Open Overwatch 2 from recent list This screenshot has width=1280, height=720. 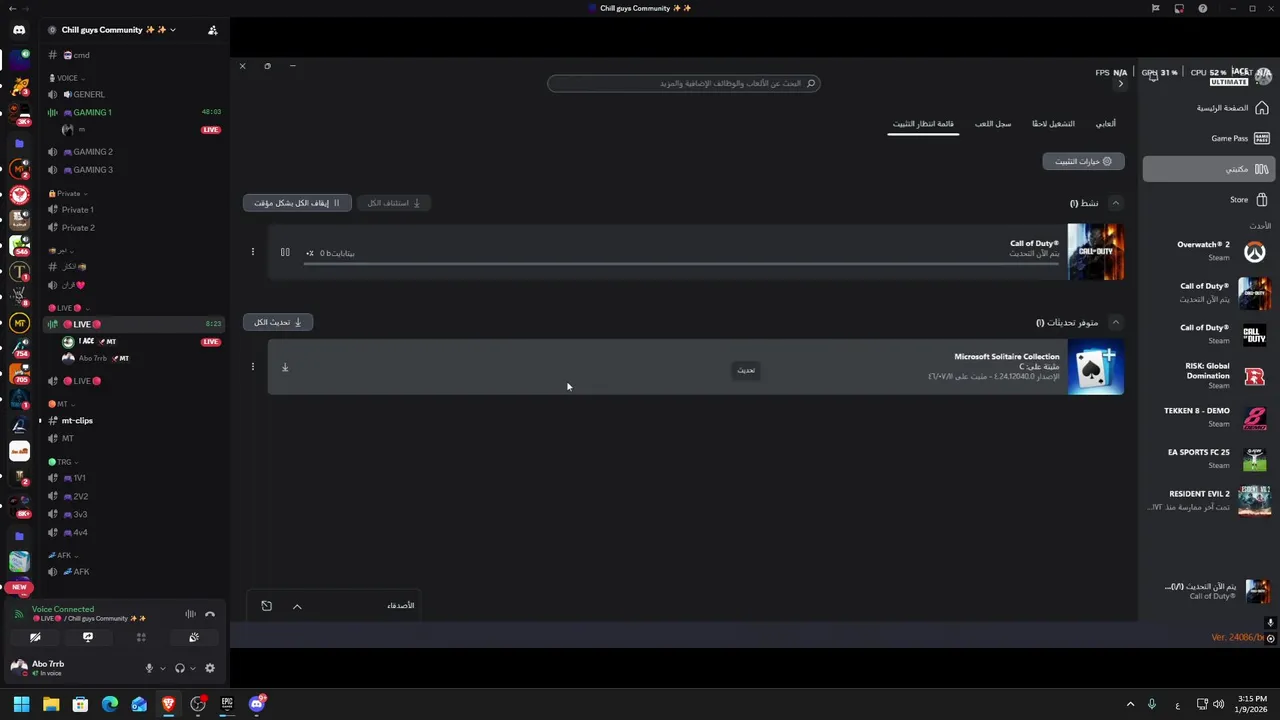click(1207, 250)
